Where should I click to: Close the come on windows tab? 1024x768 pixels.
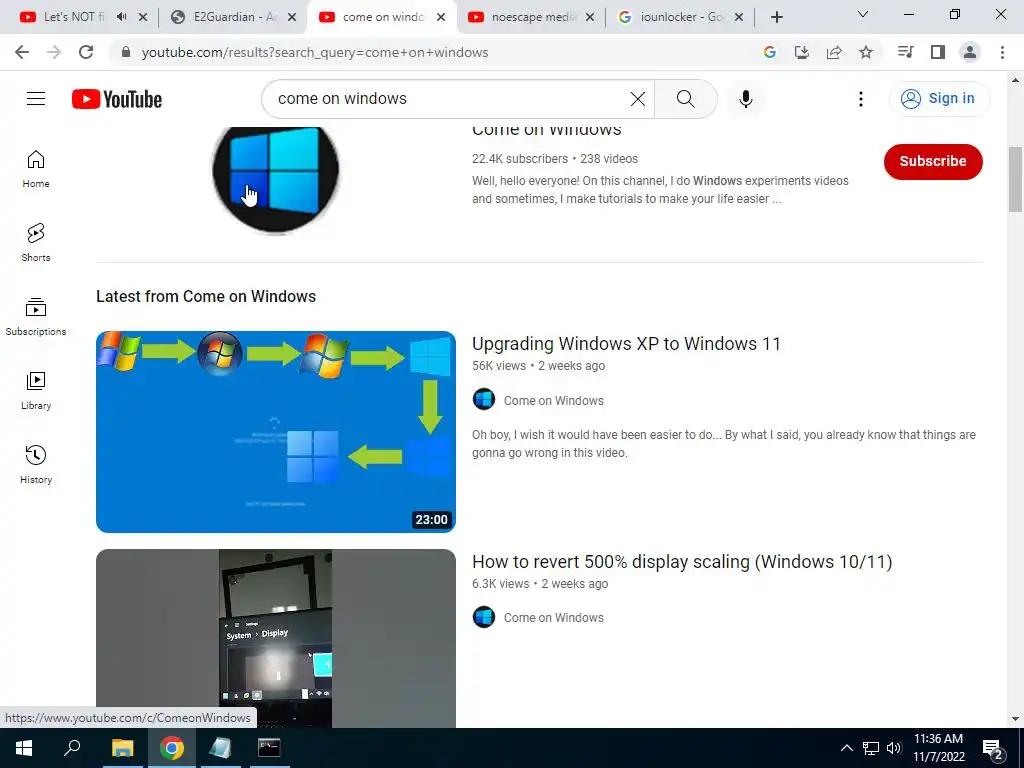(x=441, y=18)
